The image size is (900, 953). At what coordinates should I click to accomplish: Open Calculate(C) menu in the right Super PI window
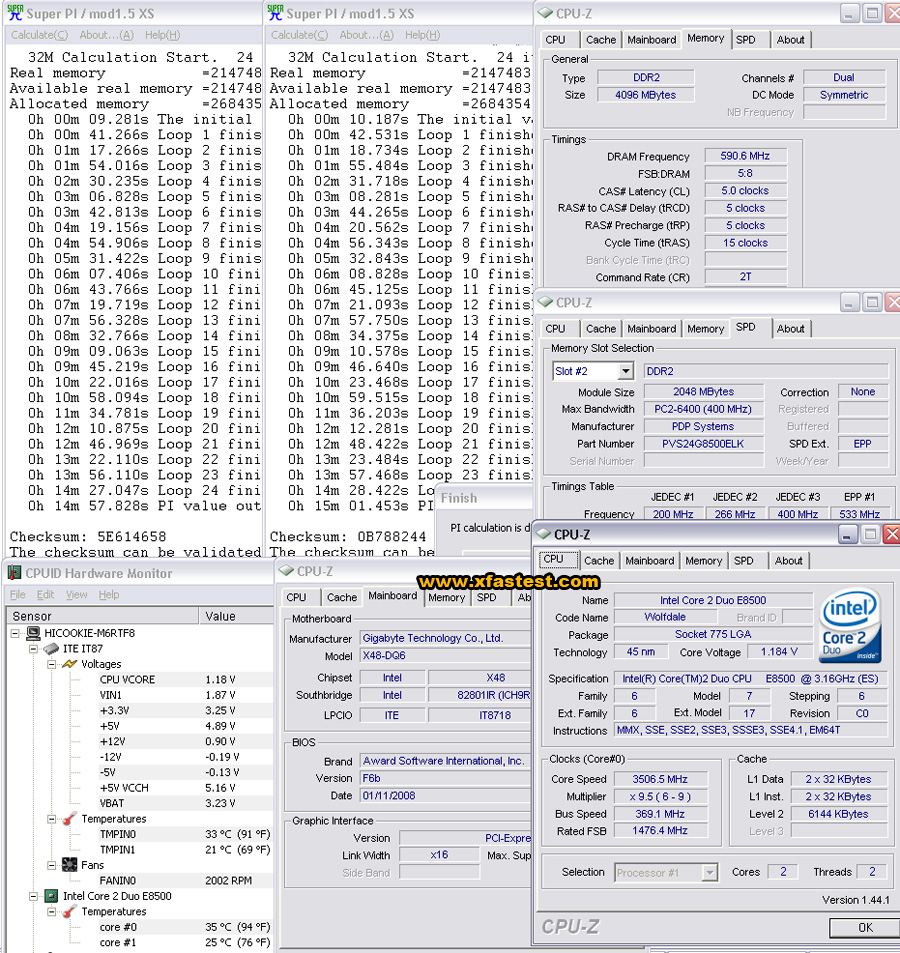(x=300, y=35)
